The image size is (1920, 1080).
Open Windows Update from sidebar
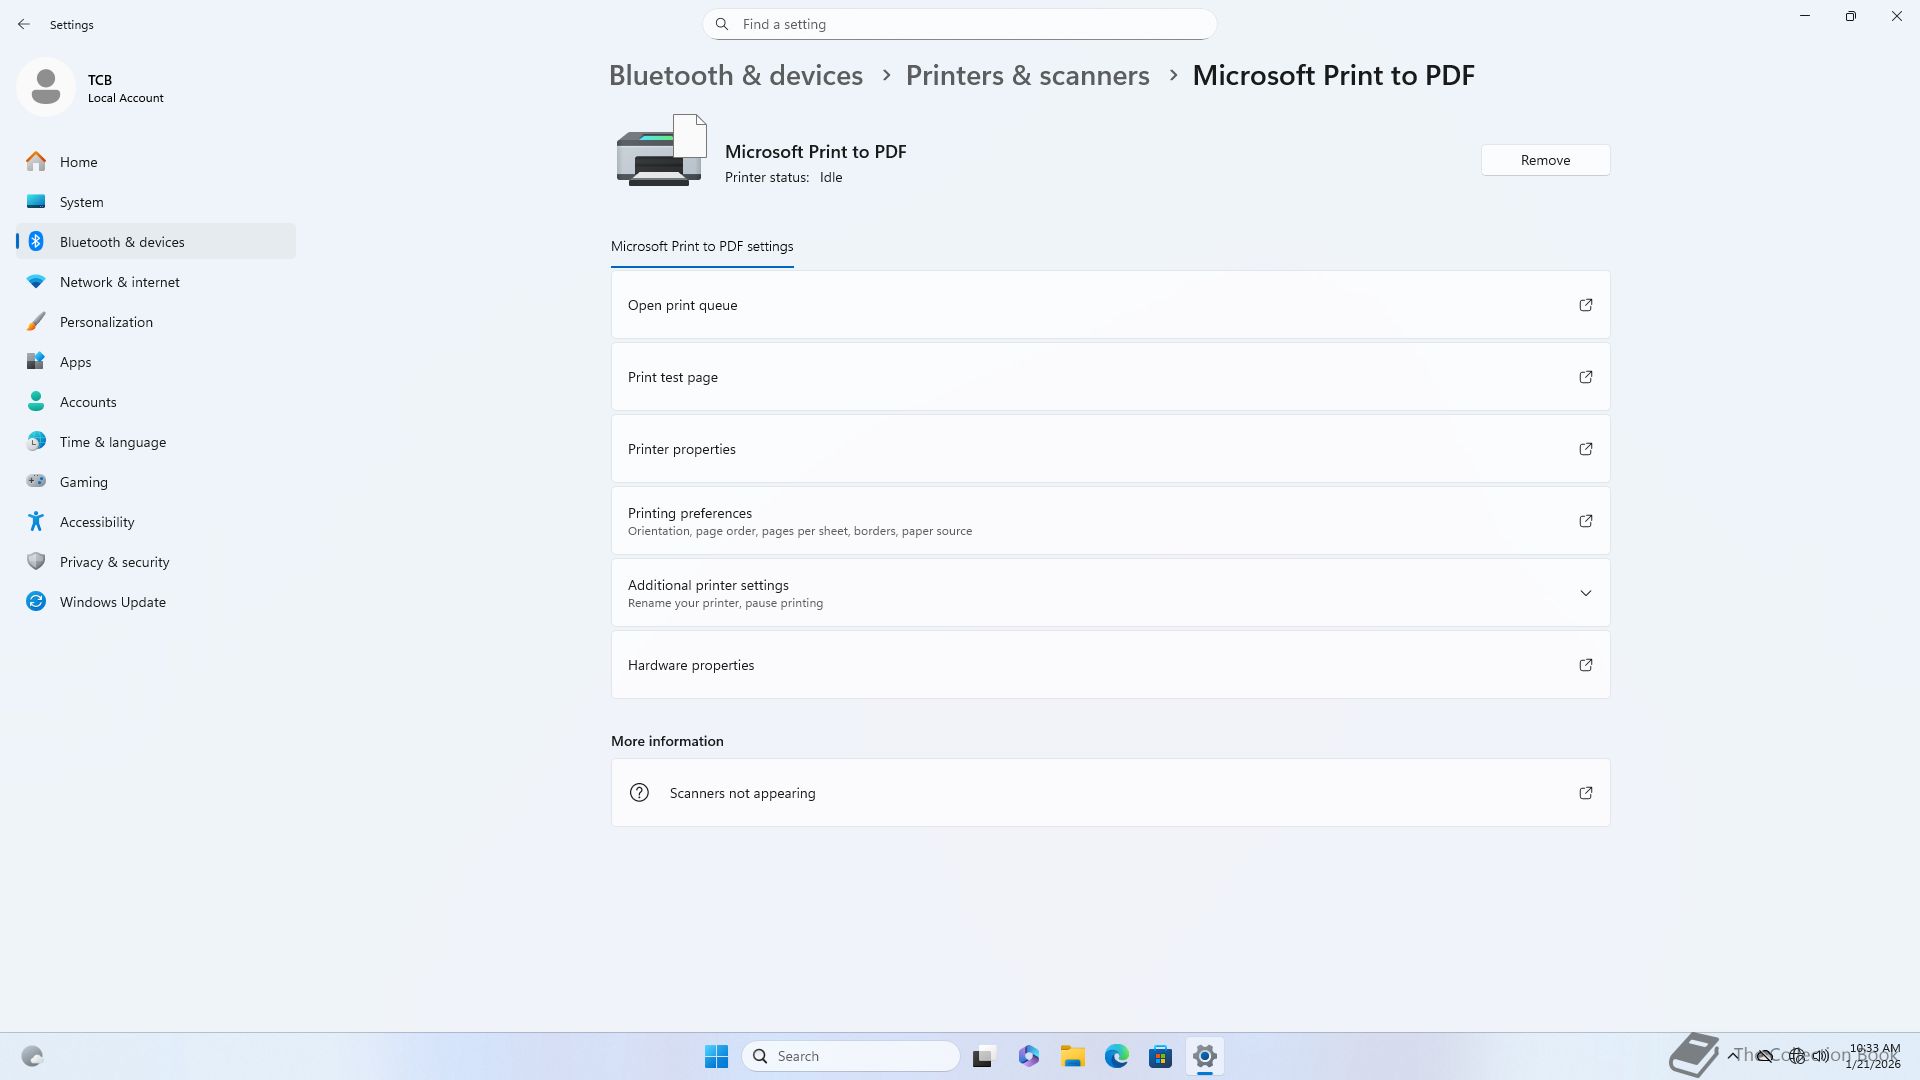[112, 602]
